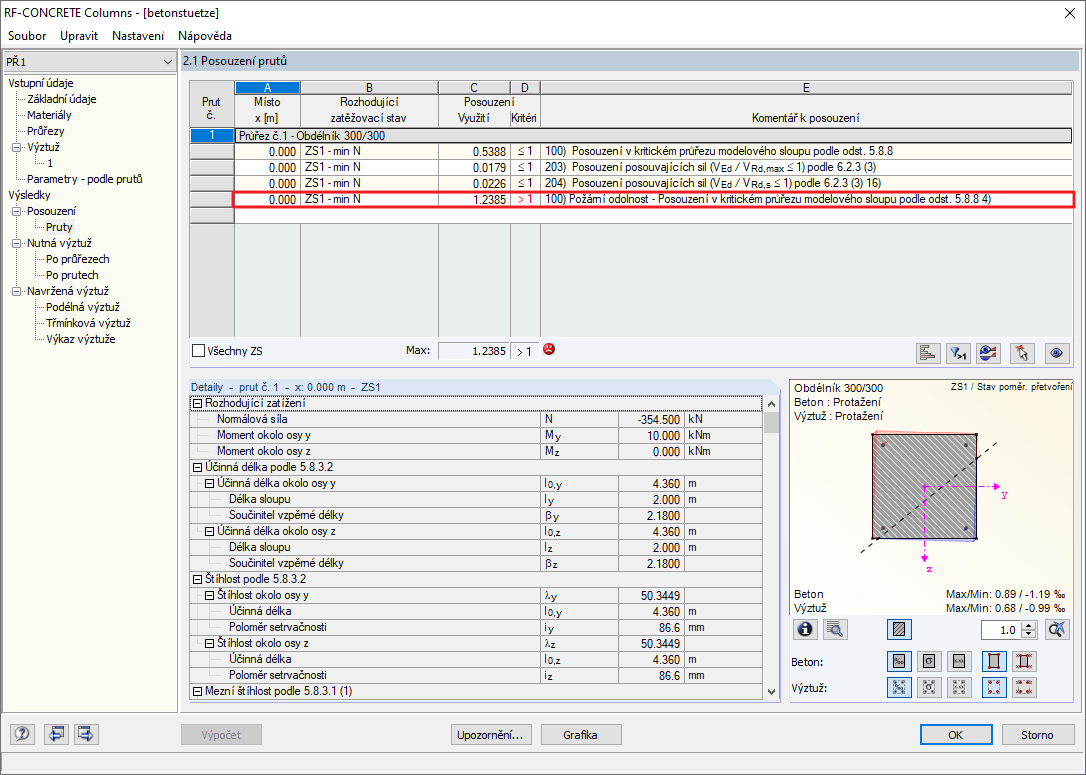
Task: Select member row number 1
Action: click(x=212, y=136)
